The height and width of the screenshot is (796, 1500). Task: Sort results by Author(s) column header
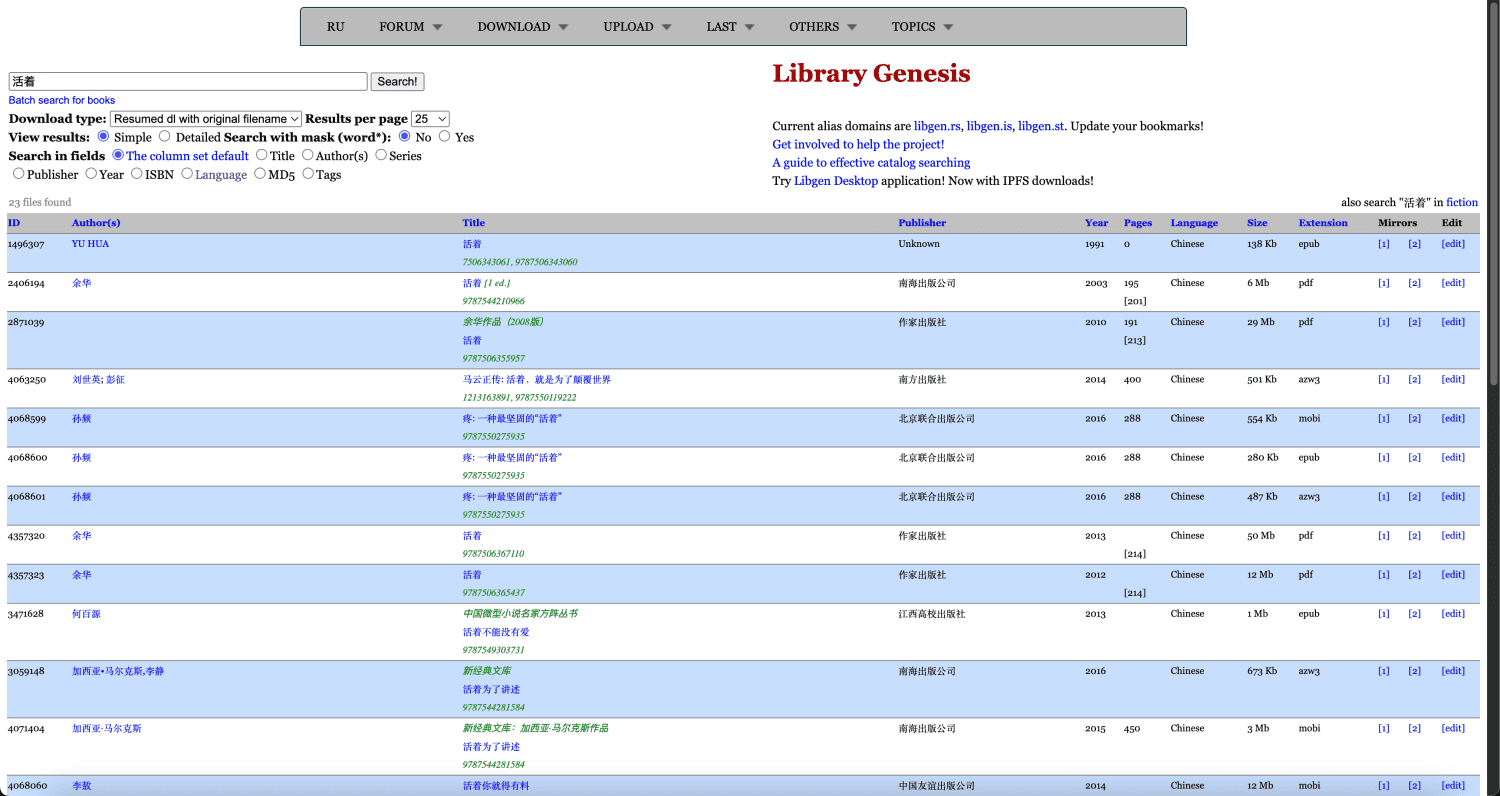[x=96, y=223]
